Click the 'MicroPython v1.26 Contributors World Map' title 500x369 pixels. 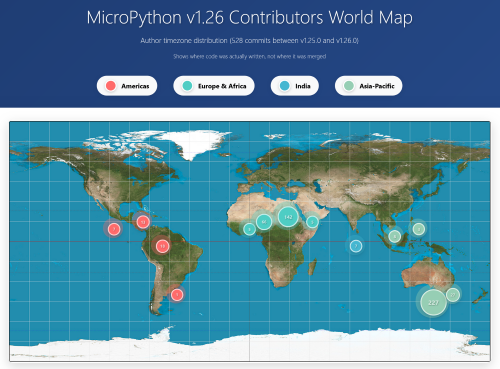[250, 17]
